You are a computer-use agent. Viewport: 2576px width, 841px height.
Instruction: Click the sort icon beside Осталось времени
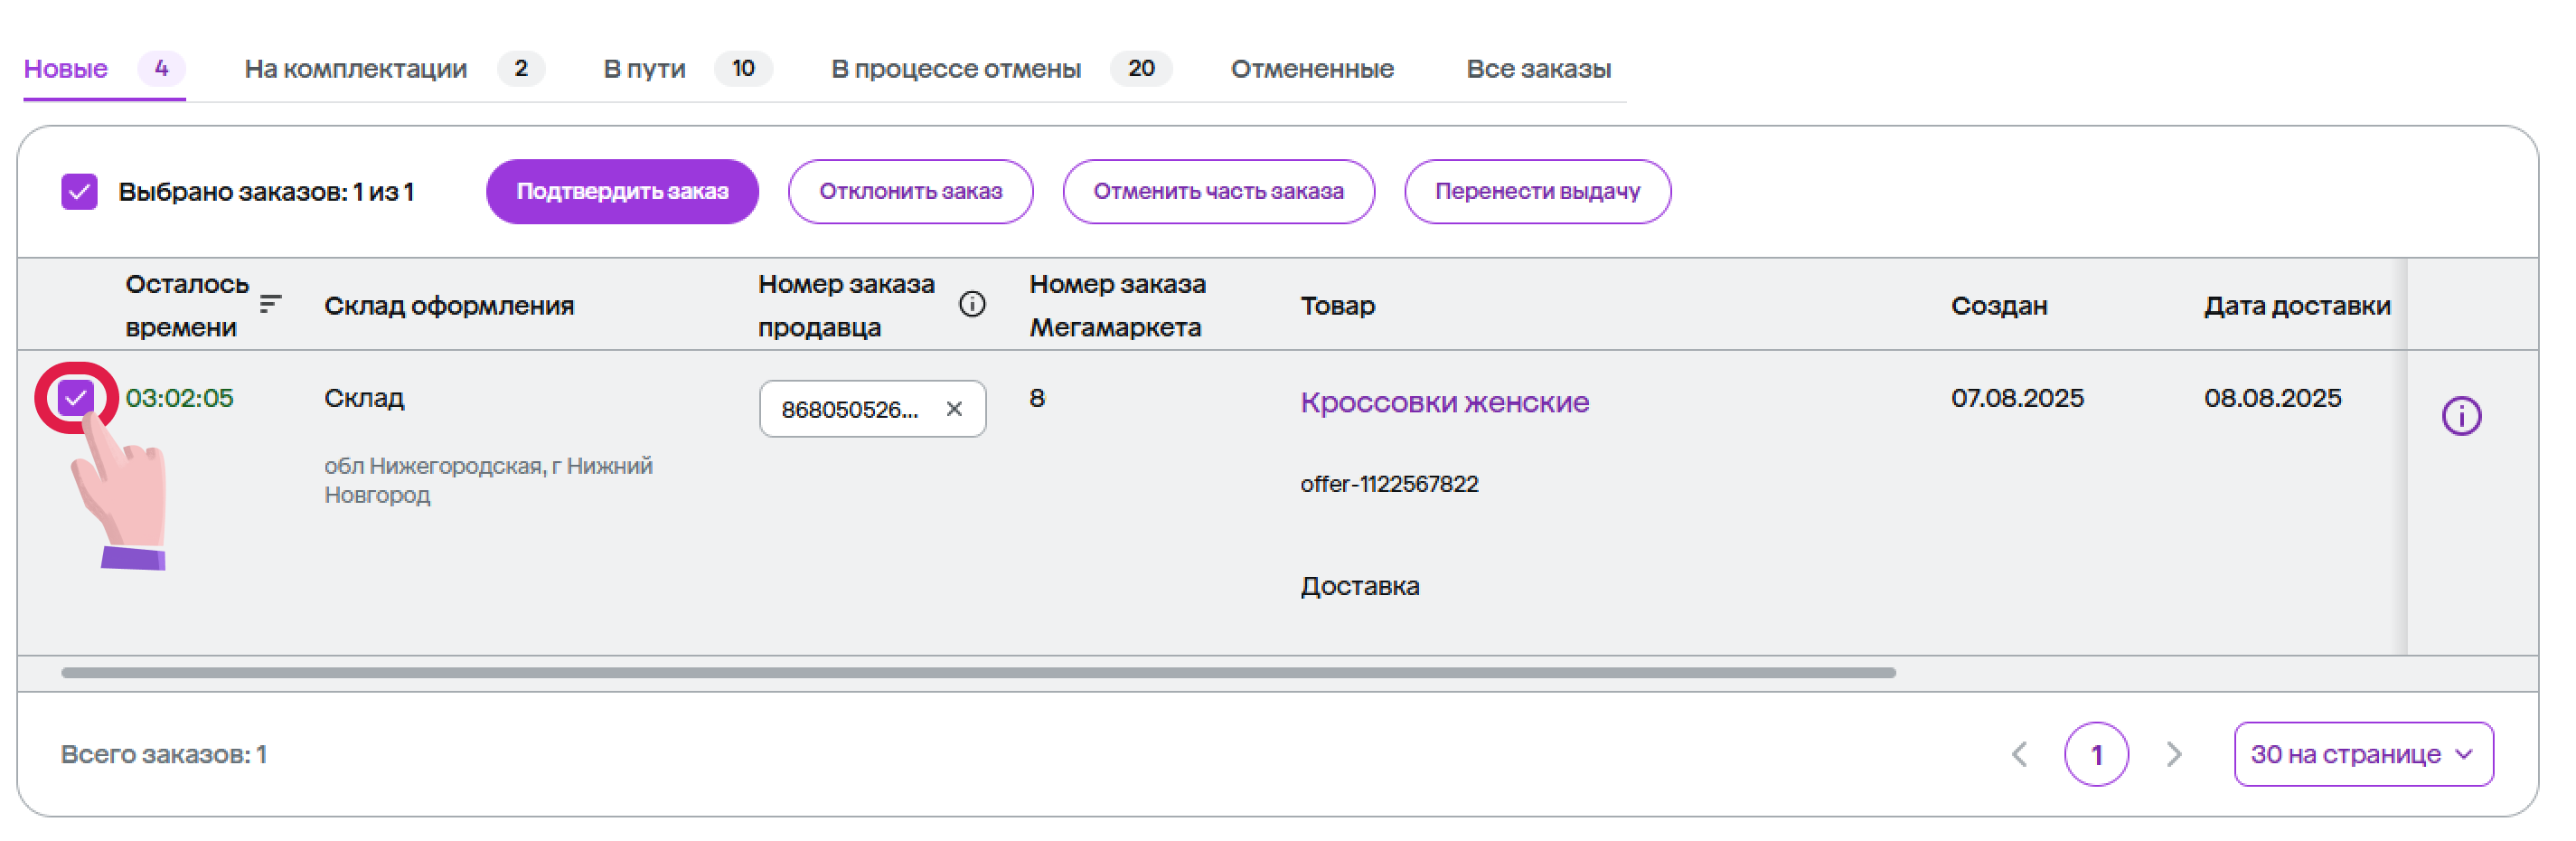270,304
